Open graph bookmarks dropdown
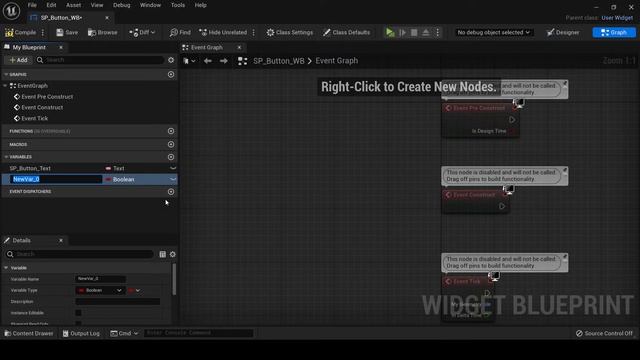 (189, 61)
